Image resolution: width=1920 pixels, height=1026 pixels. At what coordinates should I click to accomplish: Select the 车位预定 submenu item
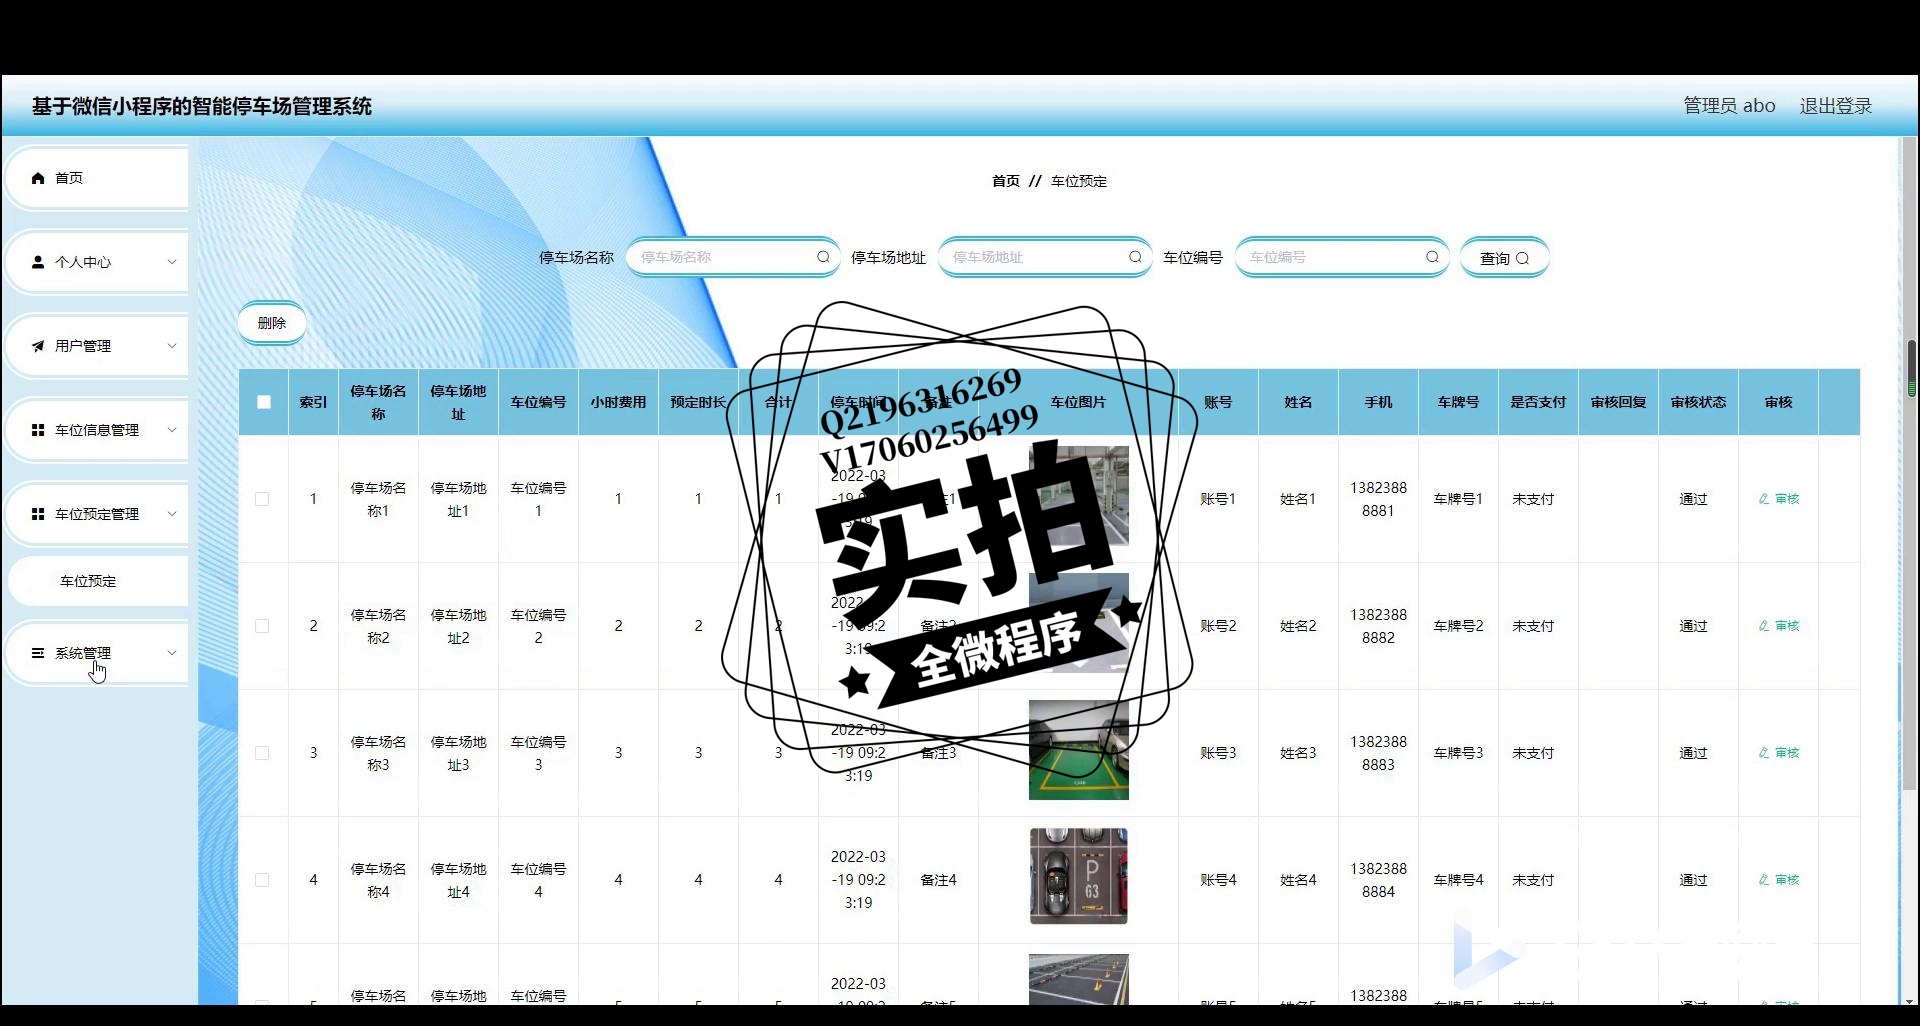click(99, 581)
